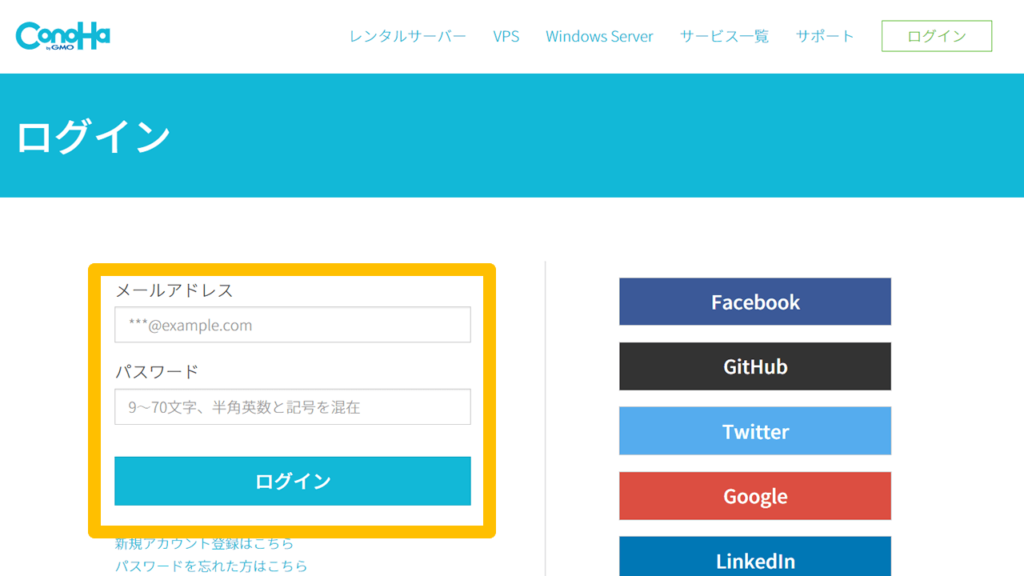Viewport: 1024px width, 576px height.
Task: Open the サポート menu item
Action: [x=825, y=36]
